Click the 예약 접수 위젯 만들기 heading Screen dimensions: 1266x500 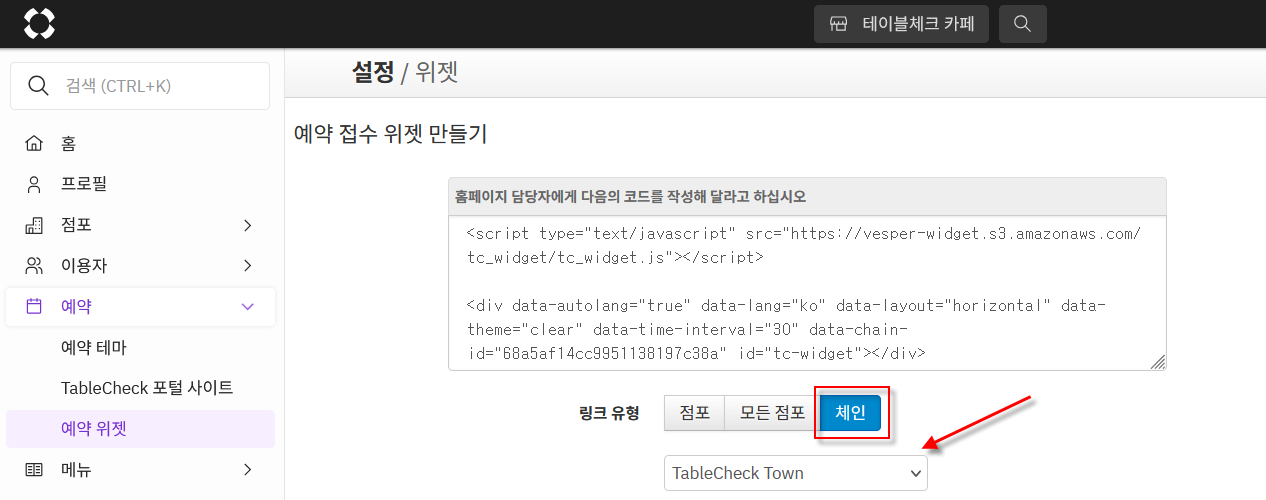391,134
